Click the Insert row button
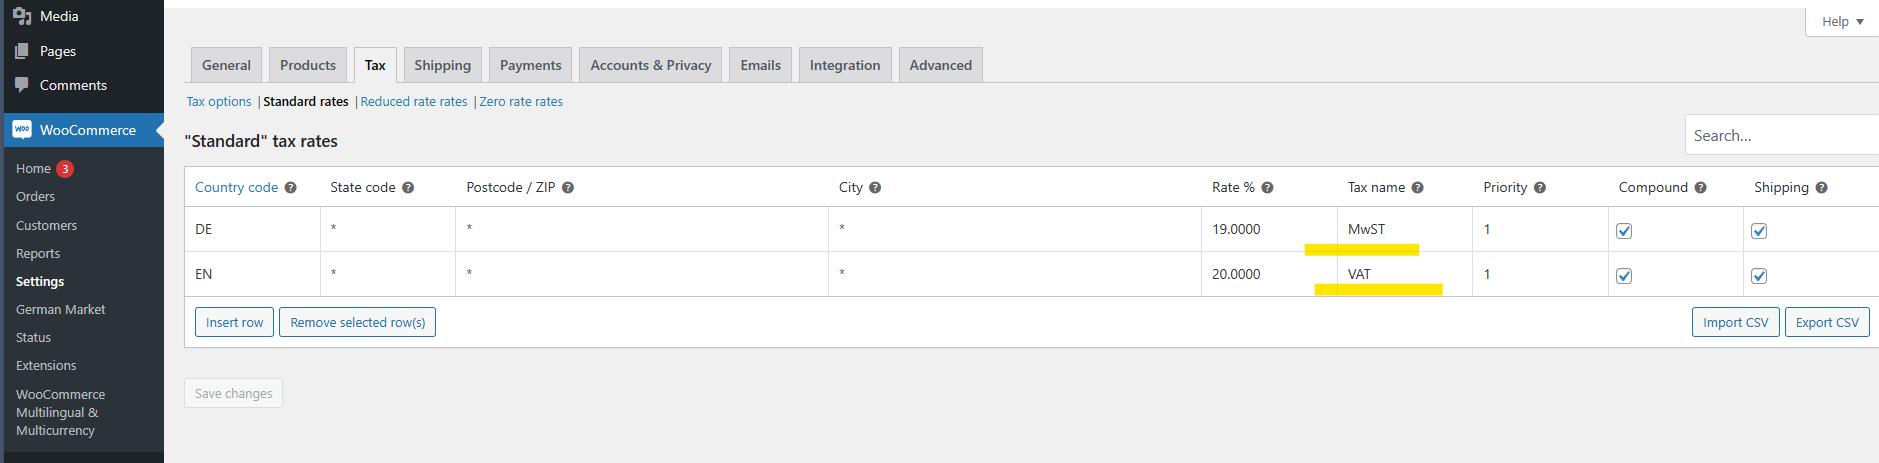This screenshot has width=1879, height=463. (x=234, y=322)
